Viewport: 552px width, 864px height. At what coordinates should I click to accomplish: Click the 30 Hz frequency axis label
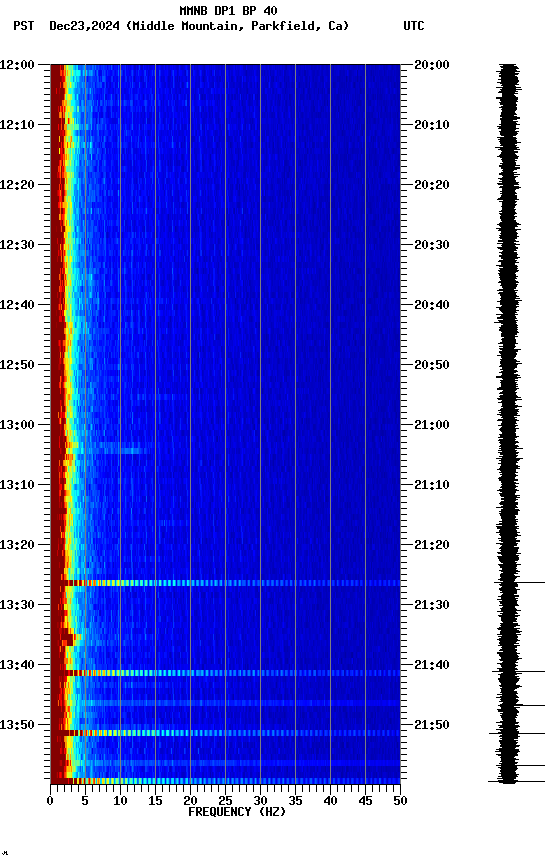point(261,801)
